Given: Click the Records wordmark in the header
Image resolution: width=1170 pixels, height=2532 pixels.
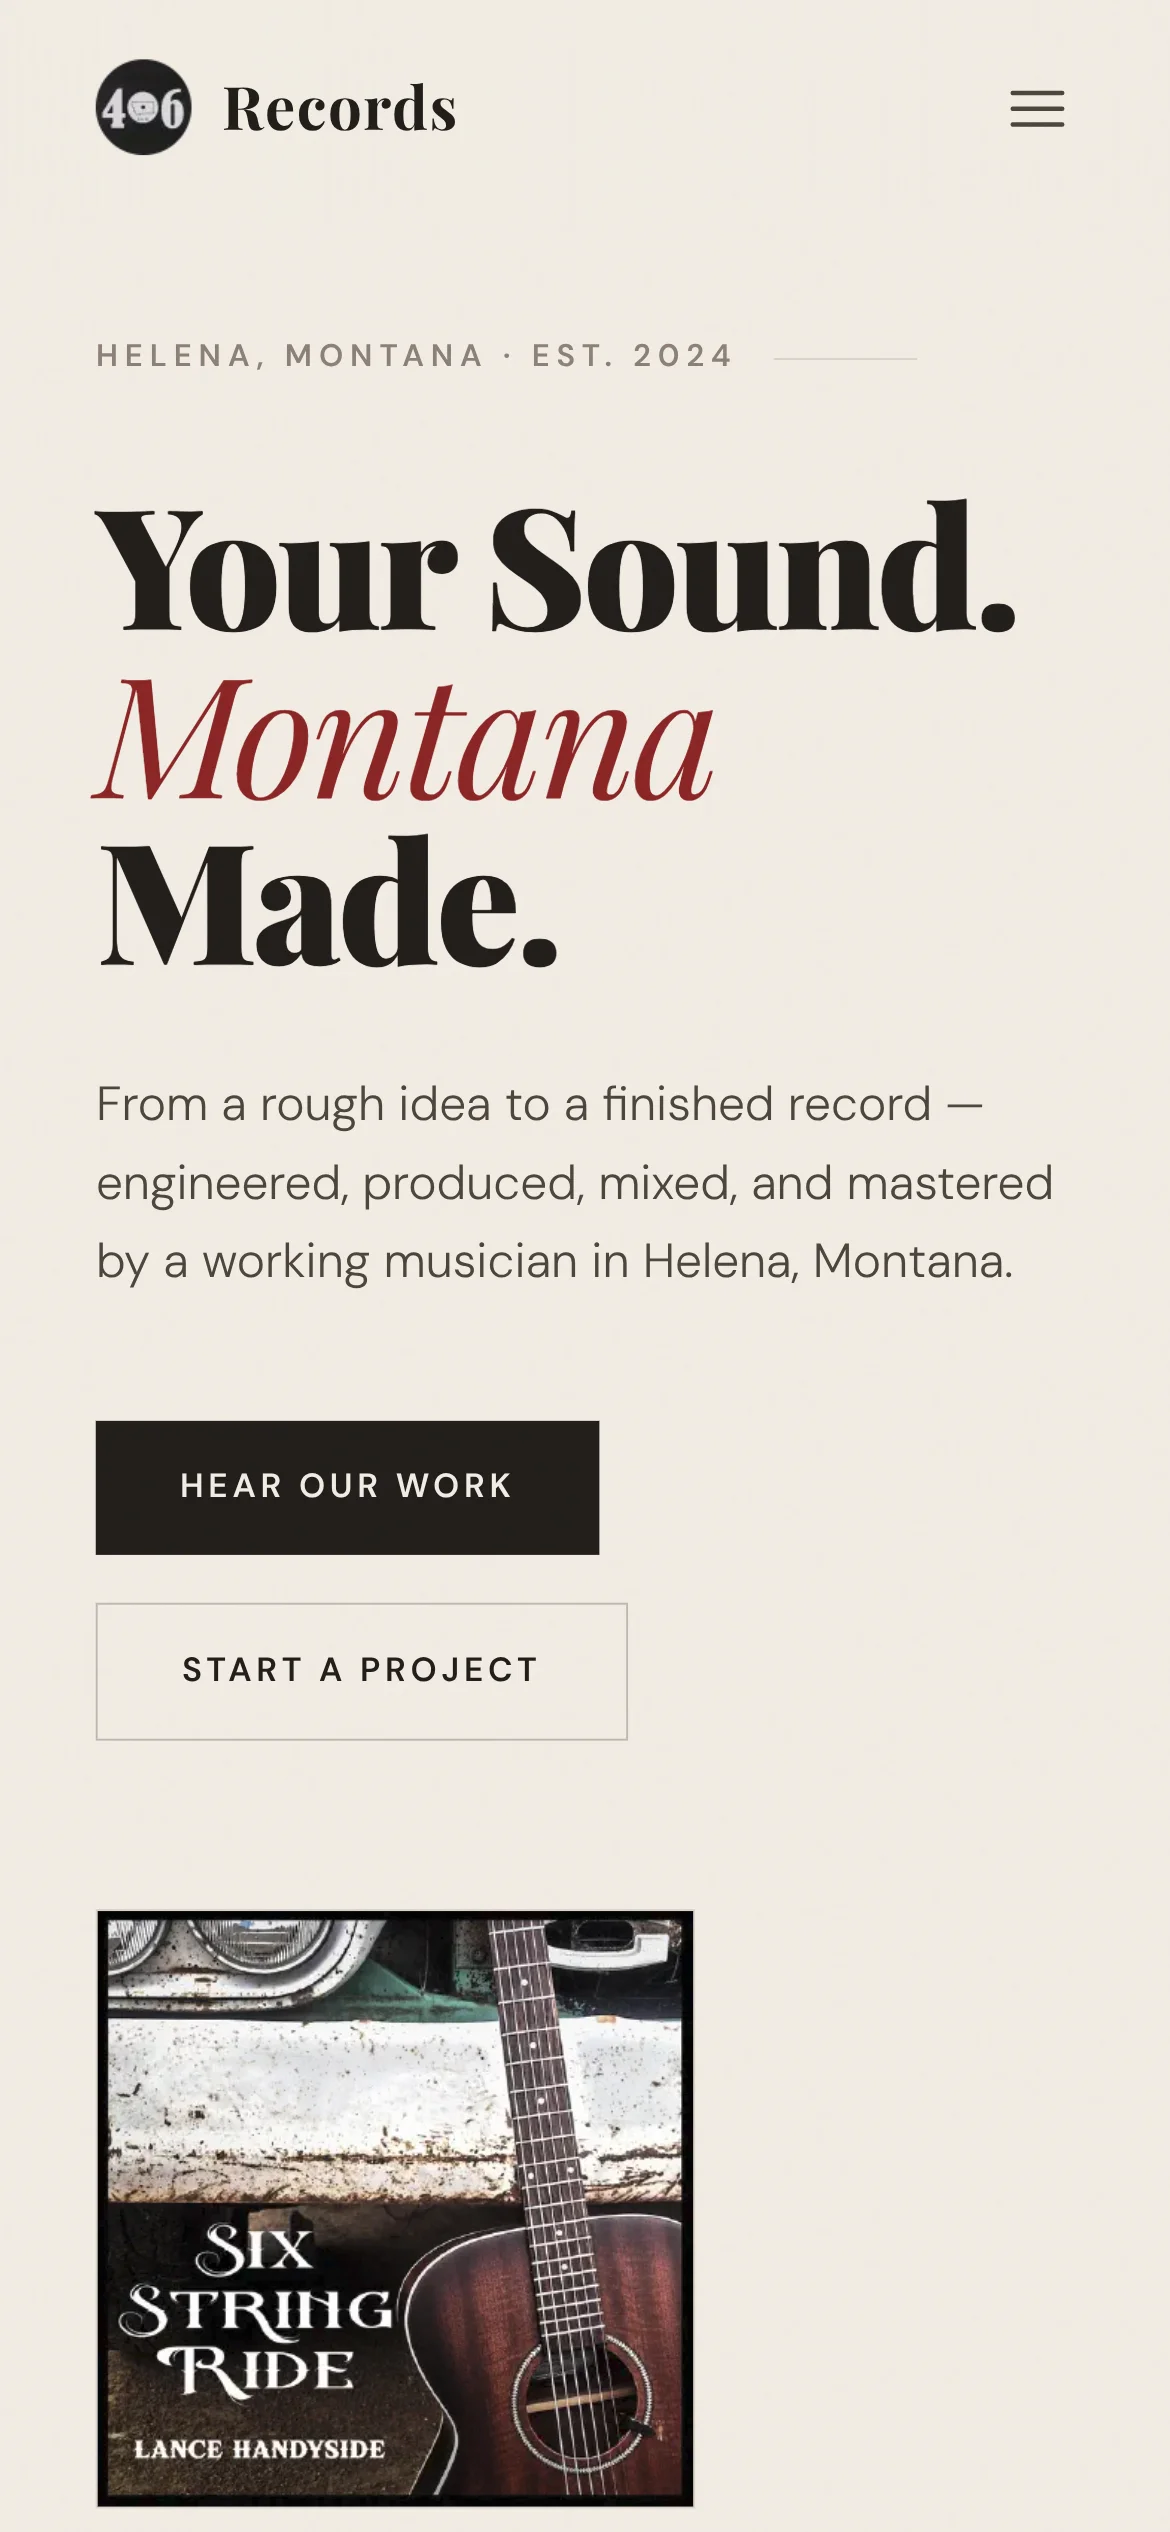Looking at the screenshot, I should point(339,107).
